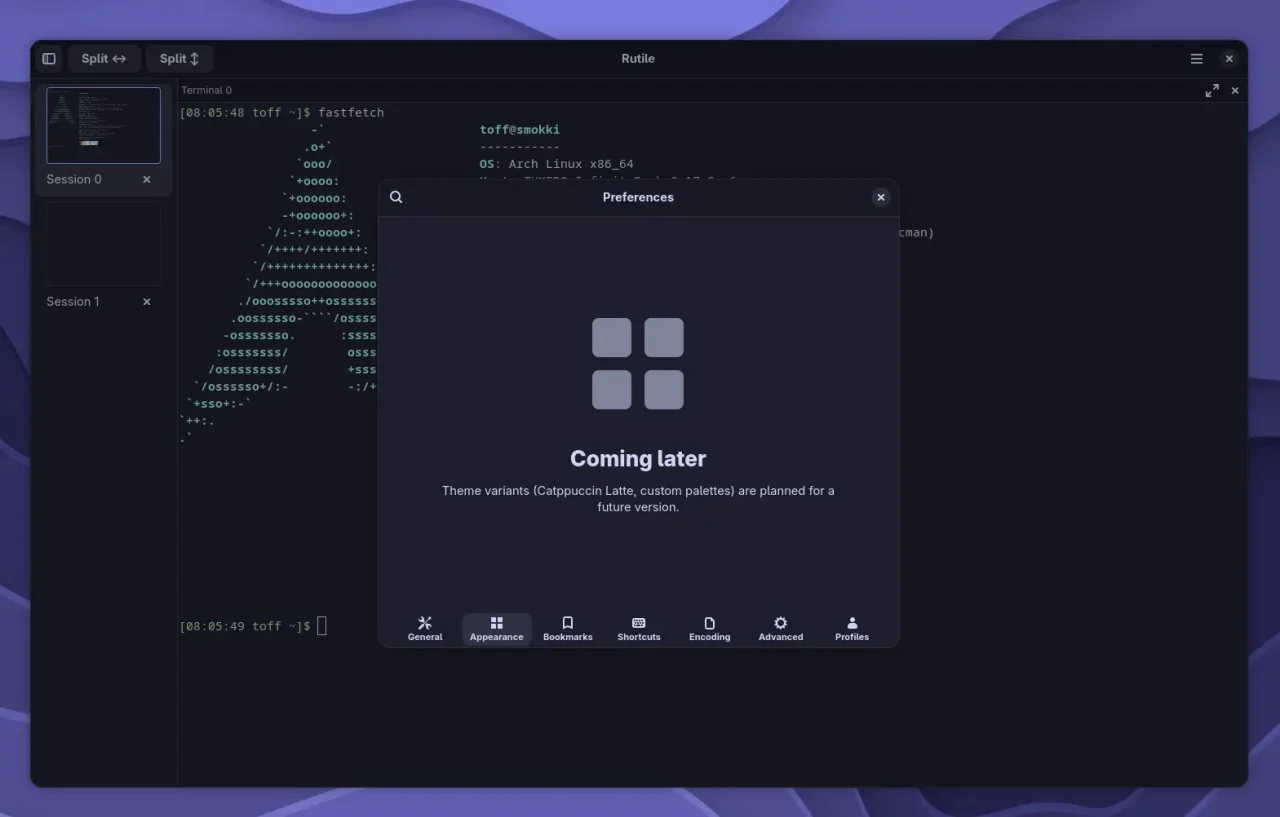The image size is (1280, 817).
Task: Open the Profiles tab
Action: [x=852, y=629]
